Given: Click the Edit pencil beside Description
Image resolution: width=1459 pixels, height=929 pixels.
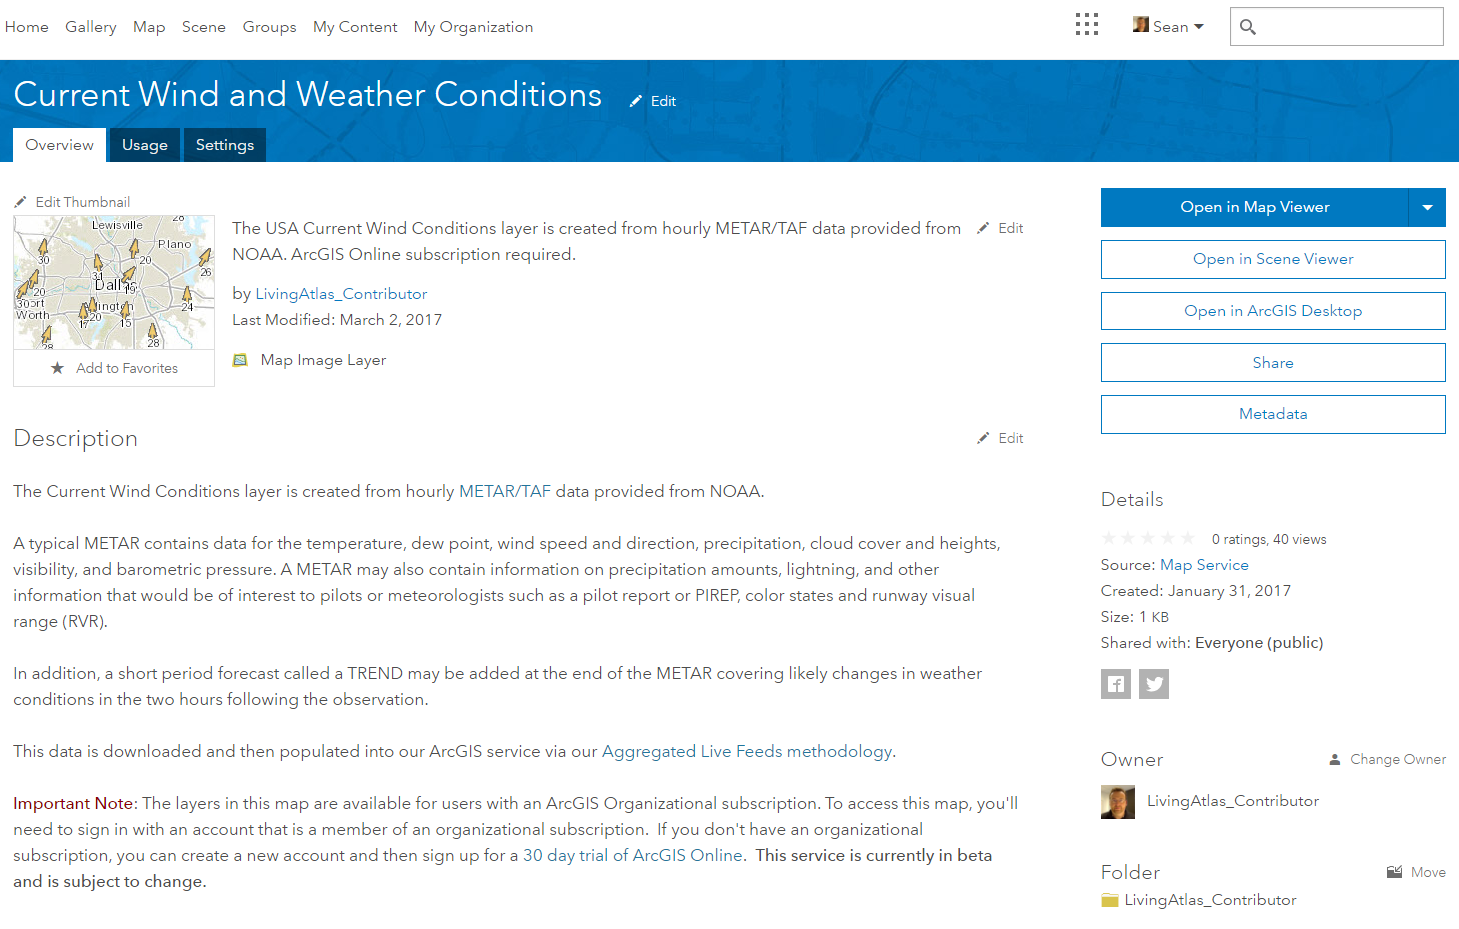Looking at the screenshot, I should coord(984,437).
